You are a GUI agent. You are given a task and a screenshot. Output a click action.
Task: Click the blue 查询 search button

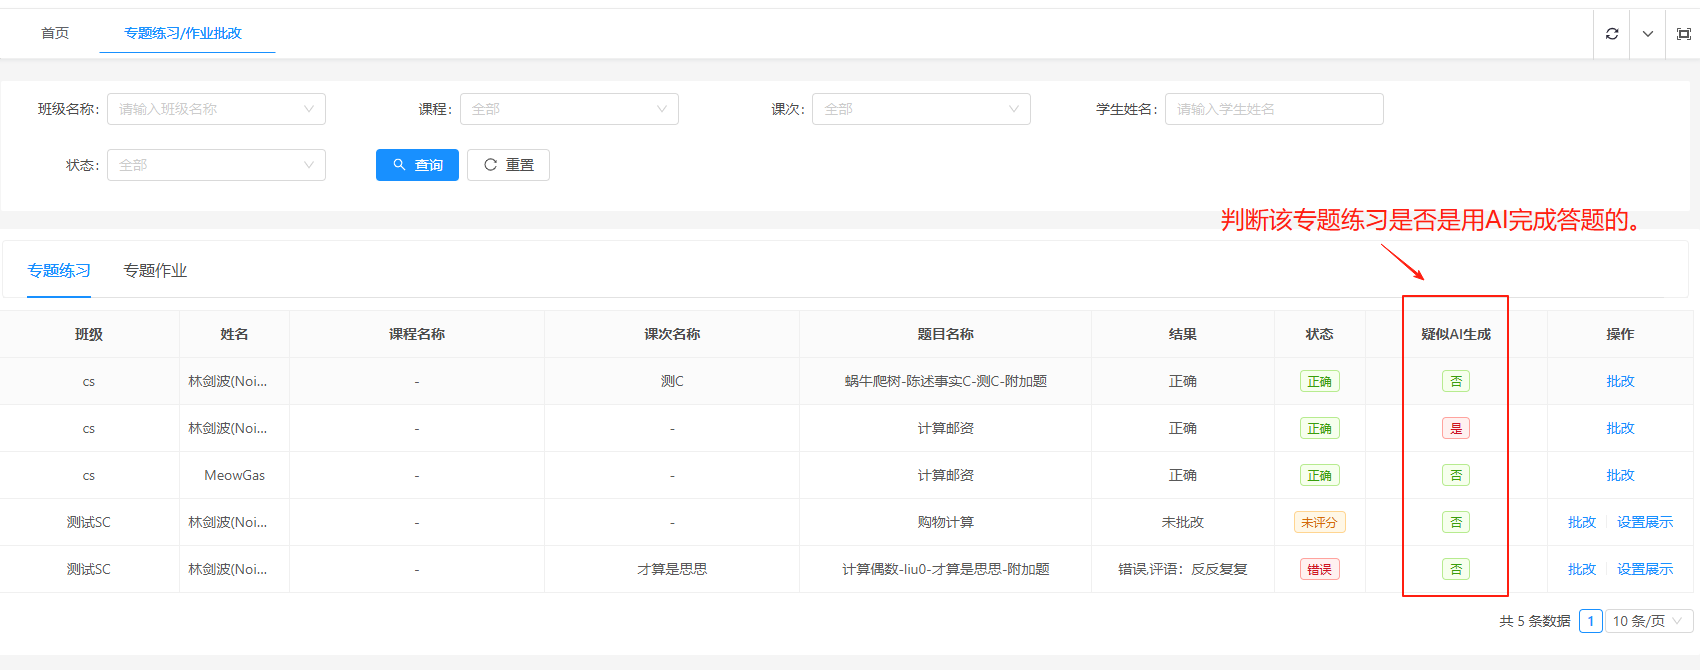tap(417, 165)
